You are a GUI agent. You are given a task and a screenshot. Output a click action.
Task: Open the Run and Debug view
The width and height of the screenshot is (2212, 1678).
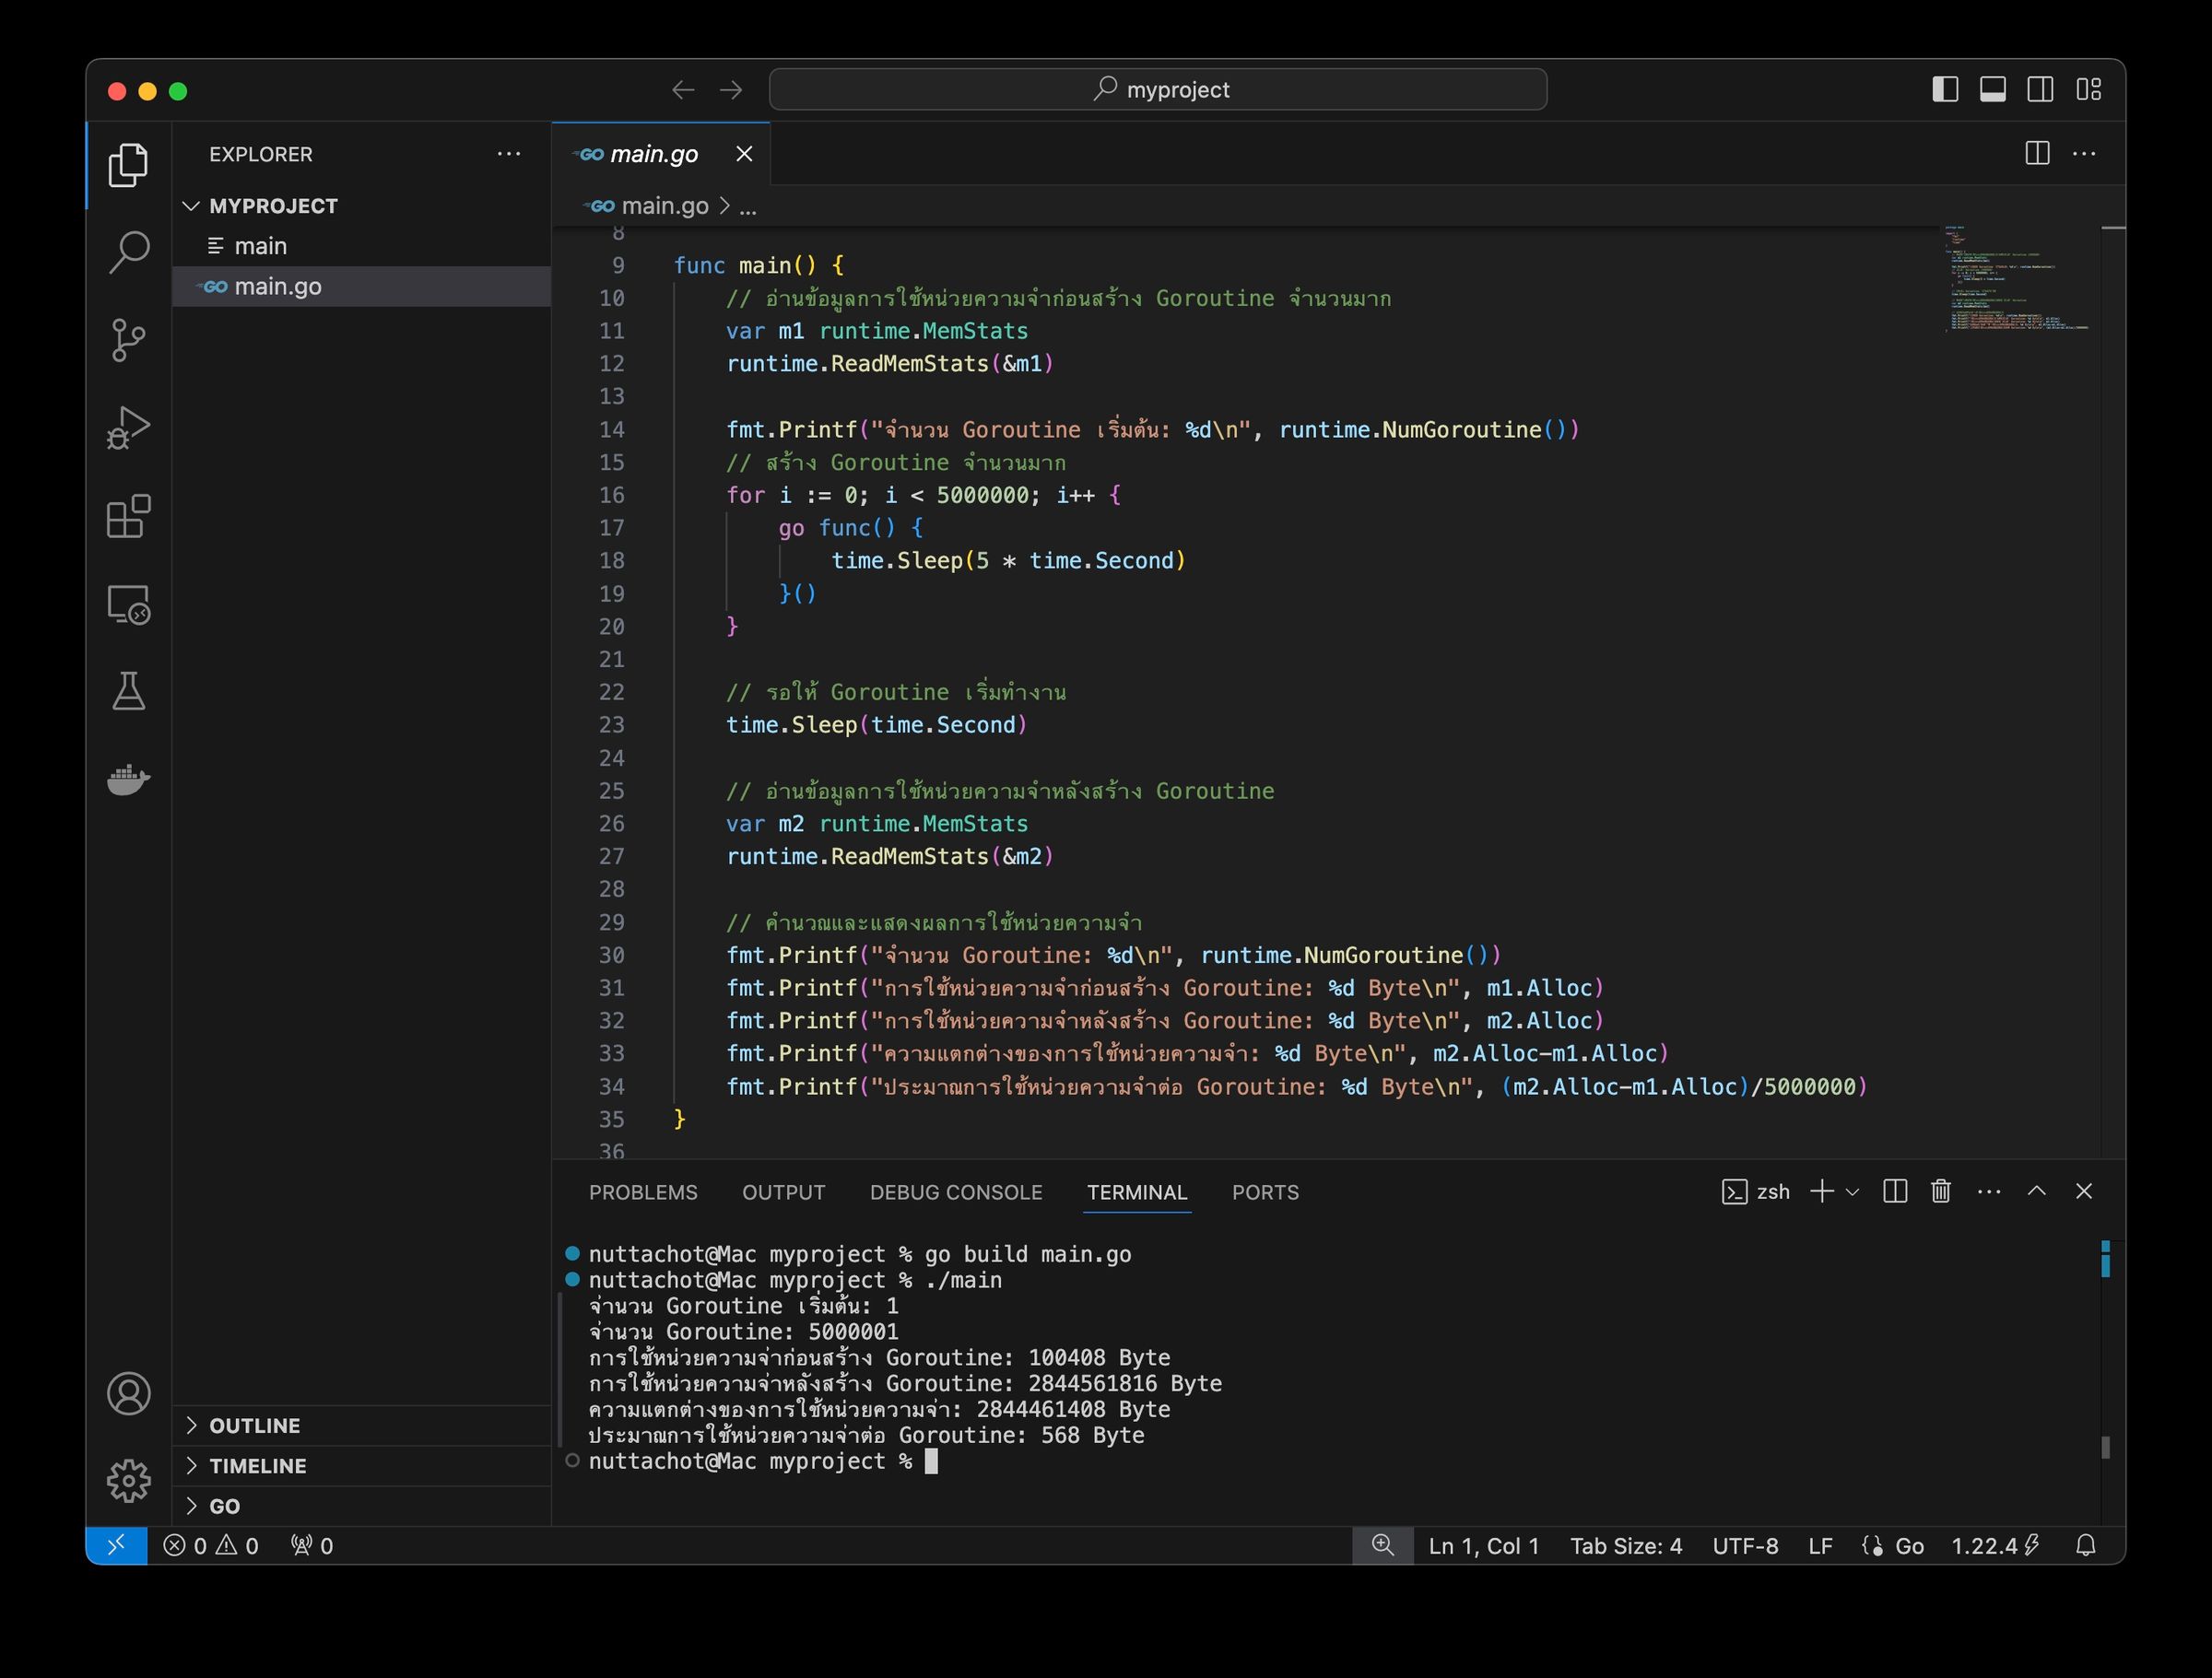pyautogui.click(x=128, y=427)
